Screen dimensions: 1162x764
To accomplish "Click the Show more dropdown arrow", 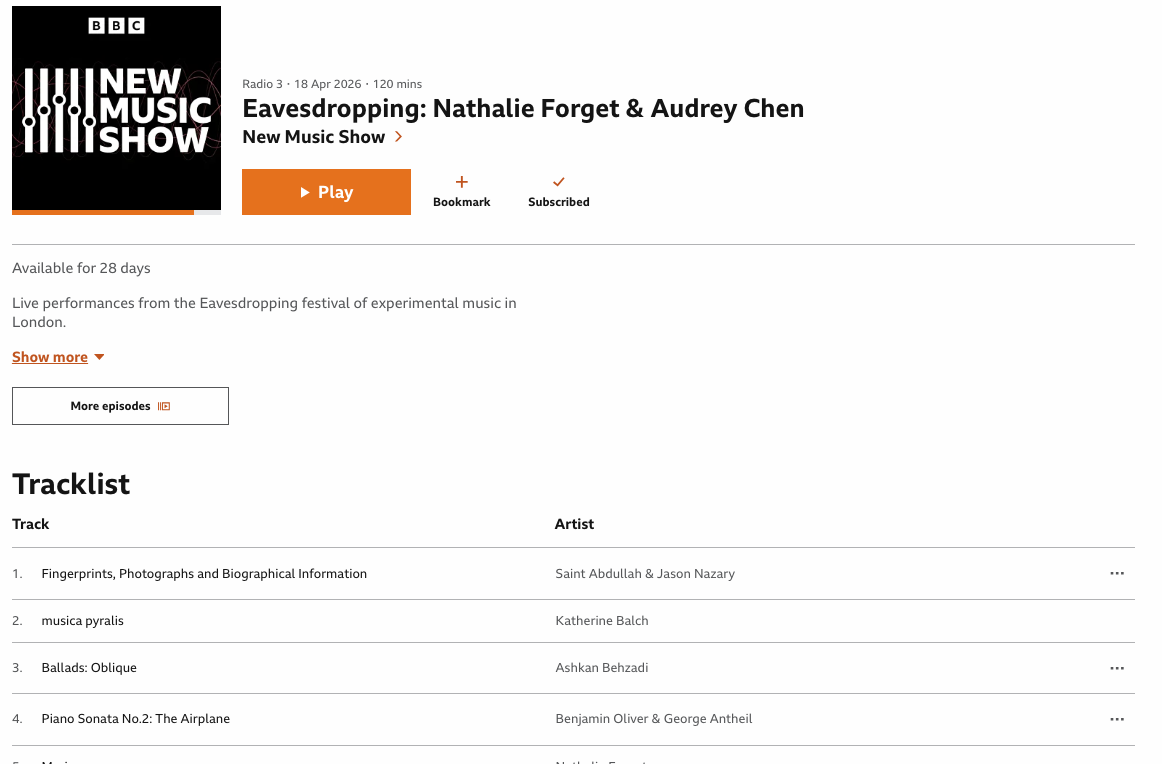I will pyautogui.click(x=99, y=357).
